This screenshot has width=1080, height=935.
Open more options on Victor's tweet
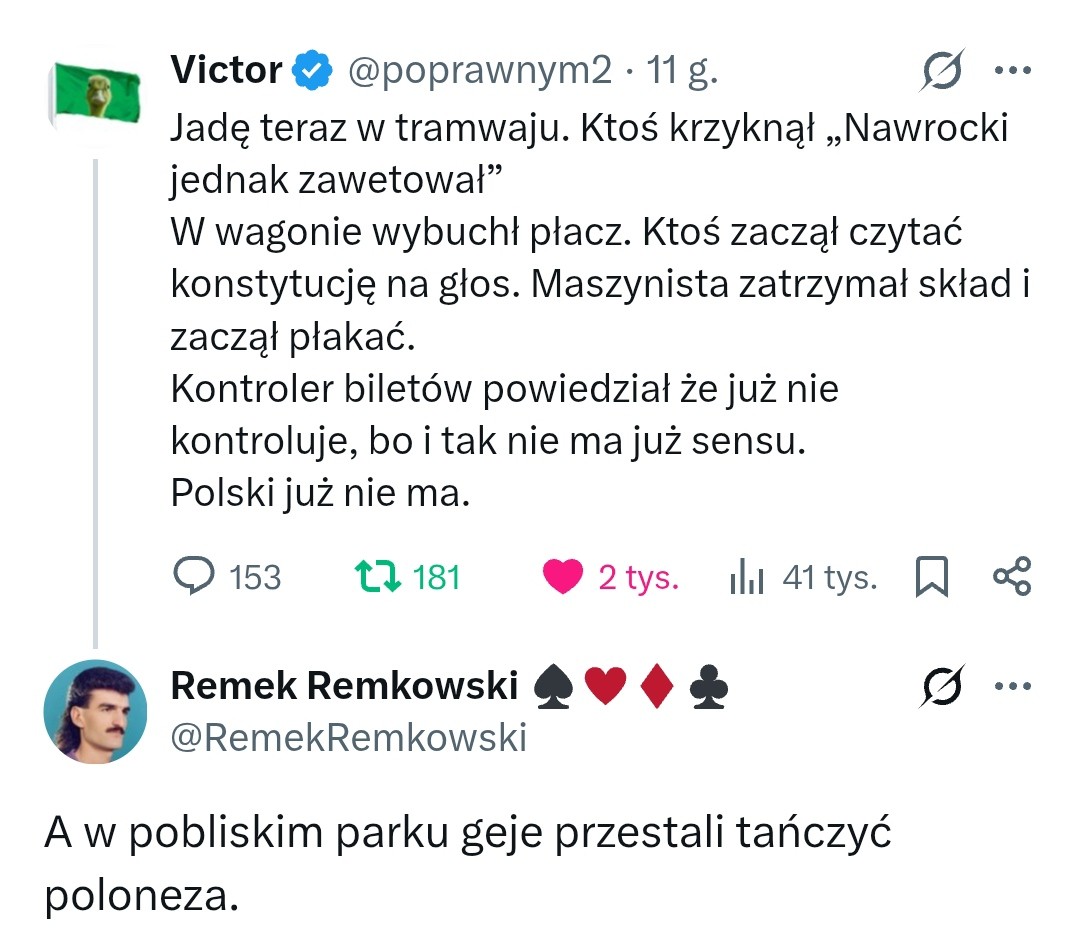[x=1014, y=69]
